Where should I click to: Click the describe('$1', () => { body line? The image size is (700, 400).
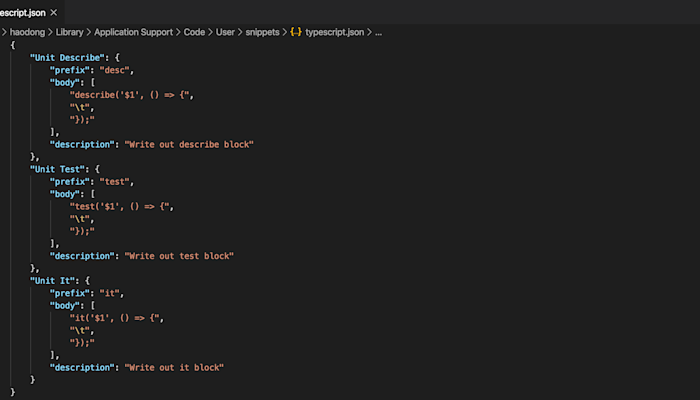click(x=129, y=95)
